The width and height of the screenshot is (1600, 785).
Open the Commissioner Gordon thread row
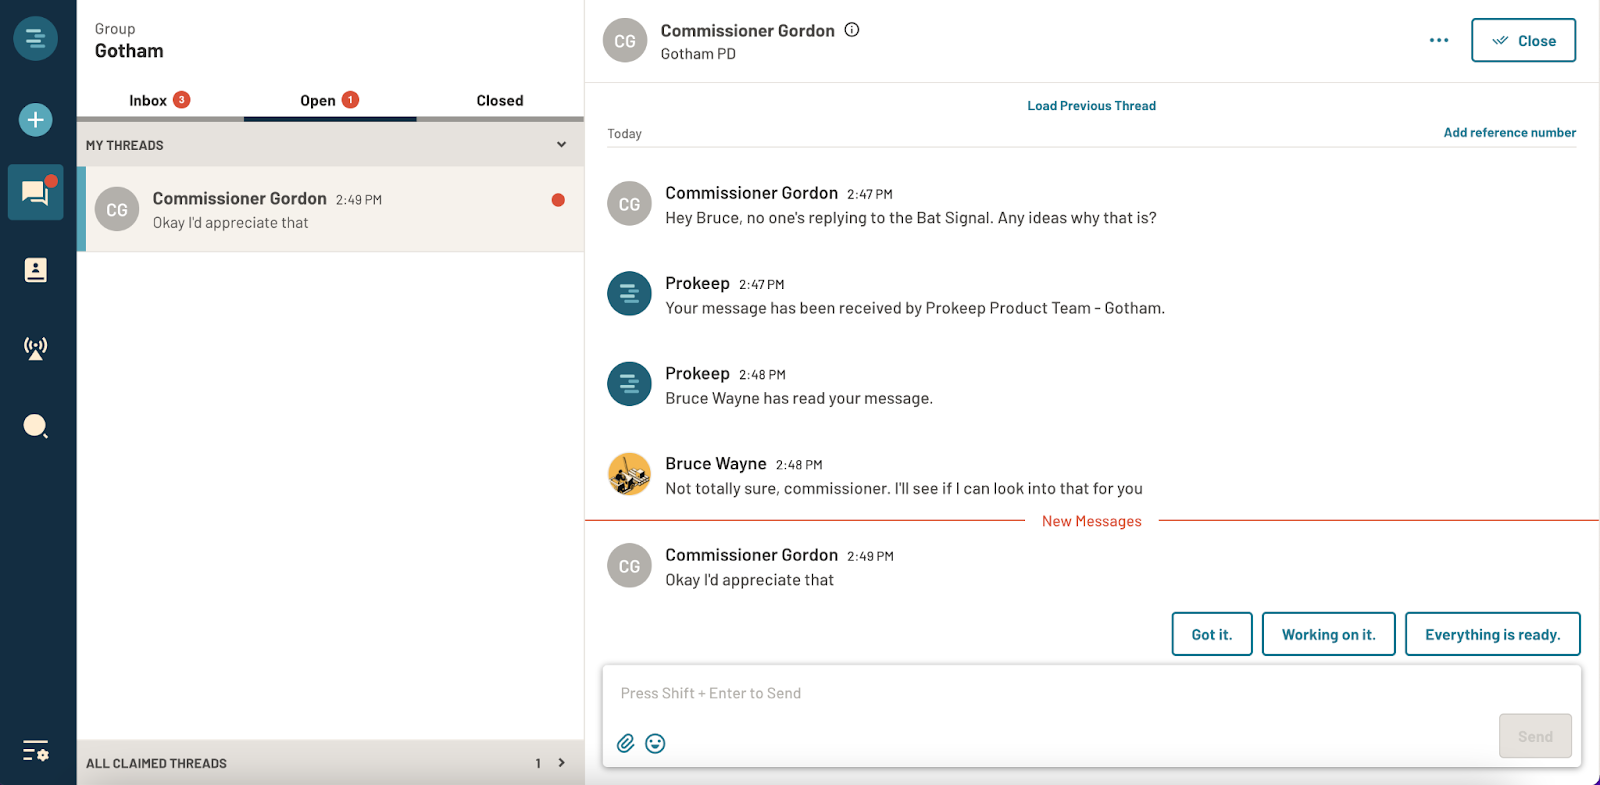332,209
